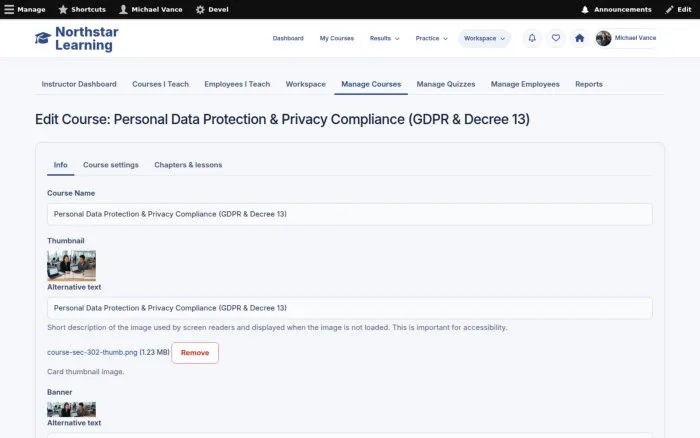
Task: Click the Michael Vance user icon in admin toolbar
Action: (123, 9)
